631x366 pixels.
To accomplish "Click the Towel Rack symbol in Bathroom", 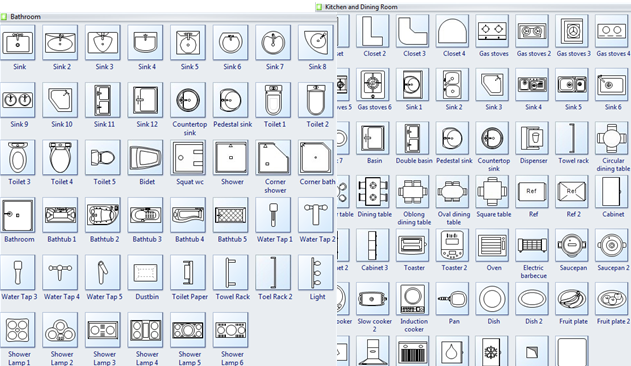I will (231, 273).
